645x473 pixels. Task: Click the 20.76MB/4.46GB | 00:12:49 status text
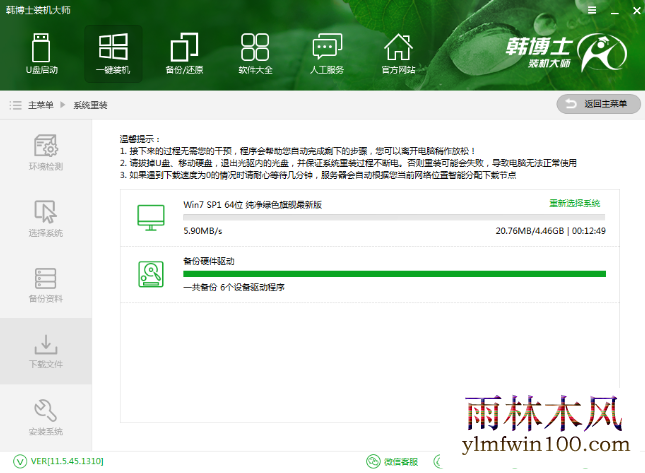pyautogui.click(x=550, y=231)
